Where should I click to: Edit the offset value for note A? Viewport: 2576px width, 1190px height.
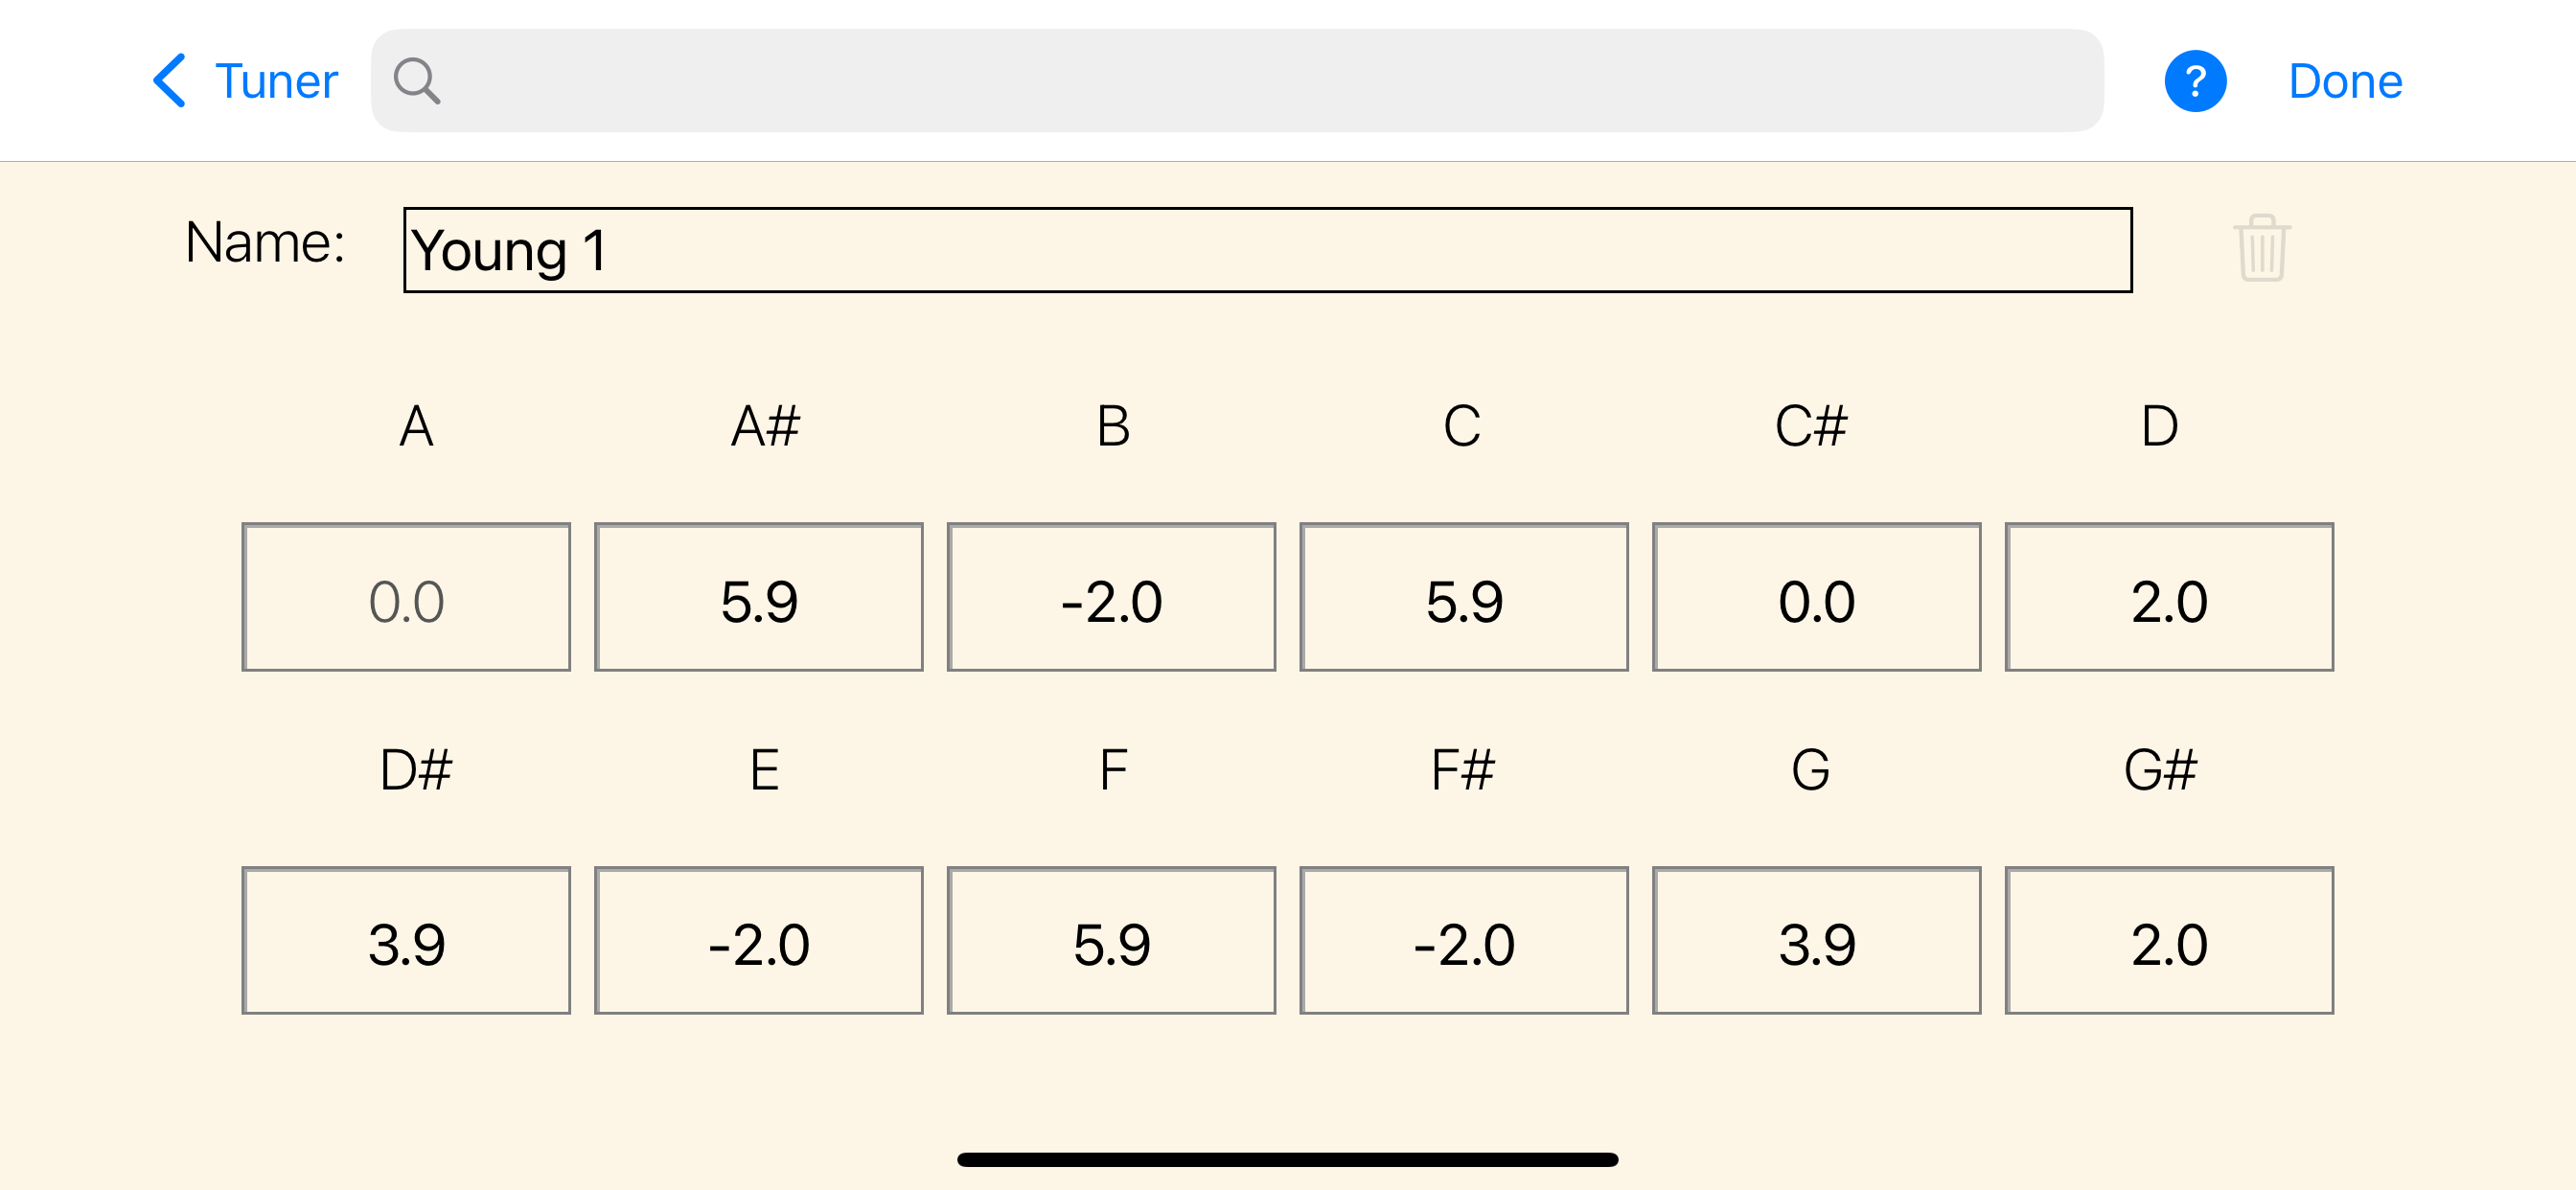click(x=405, y=597)
